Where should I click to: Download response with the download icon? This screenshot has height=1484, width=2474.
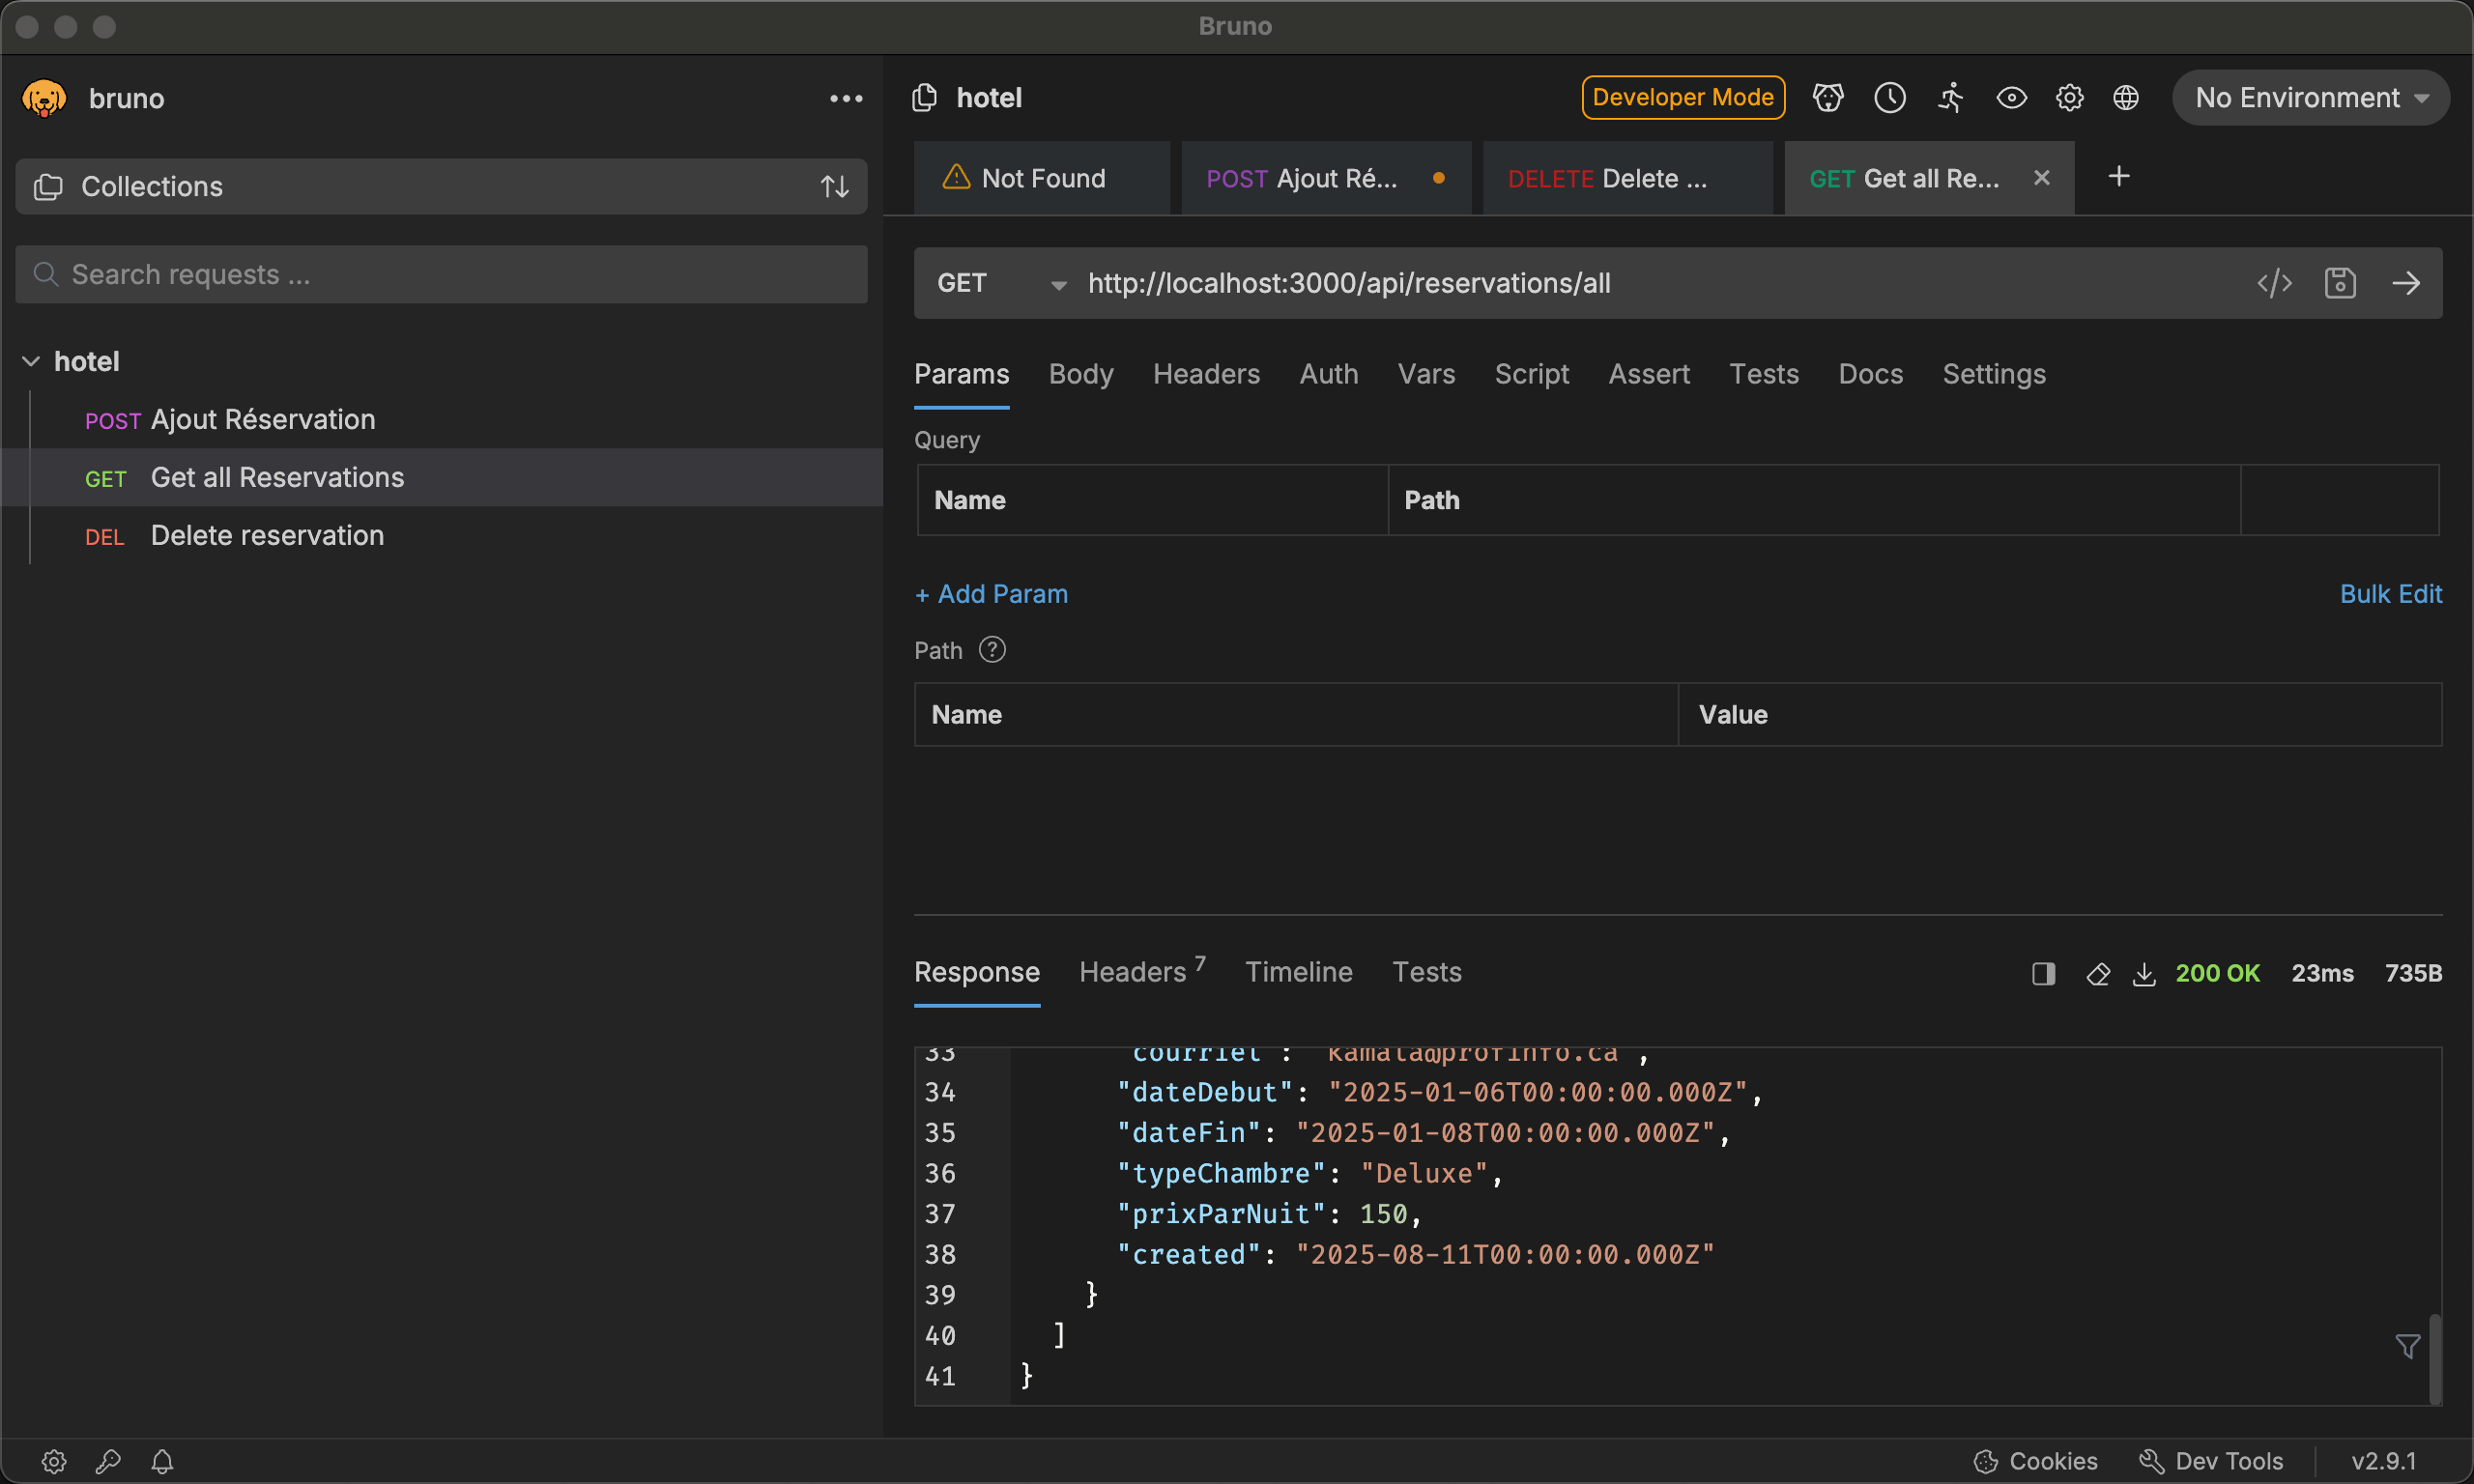point(2144,974)
